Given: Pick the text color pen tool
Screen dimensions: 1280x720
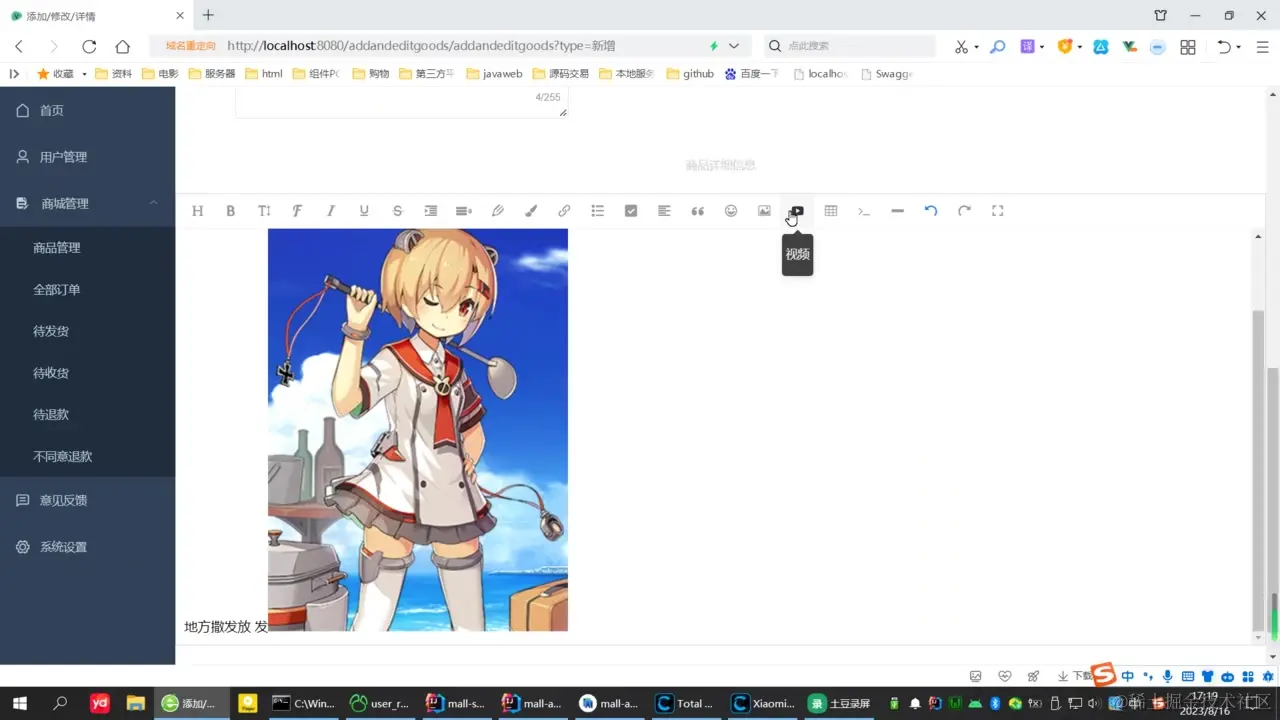Looking at the screenshot, I should (x=497, y=211).
